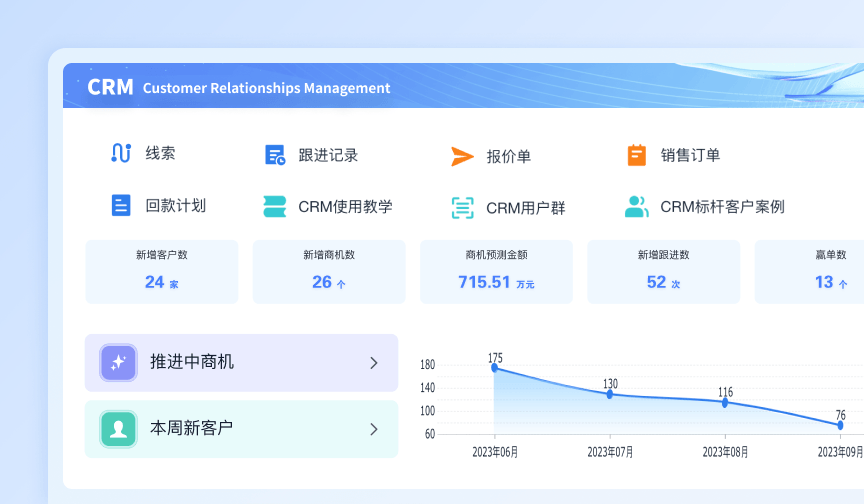Select the 新增跟进数 card showing 52
The width and height of the screenshot is (864, 504).
tap(664, 272)
